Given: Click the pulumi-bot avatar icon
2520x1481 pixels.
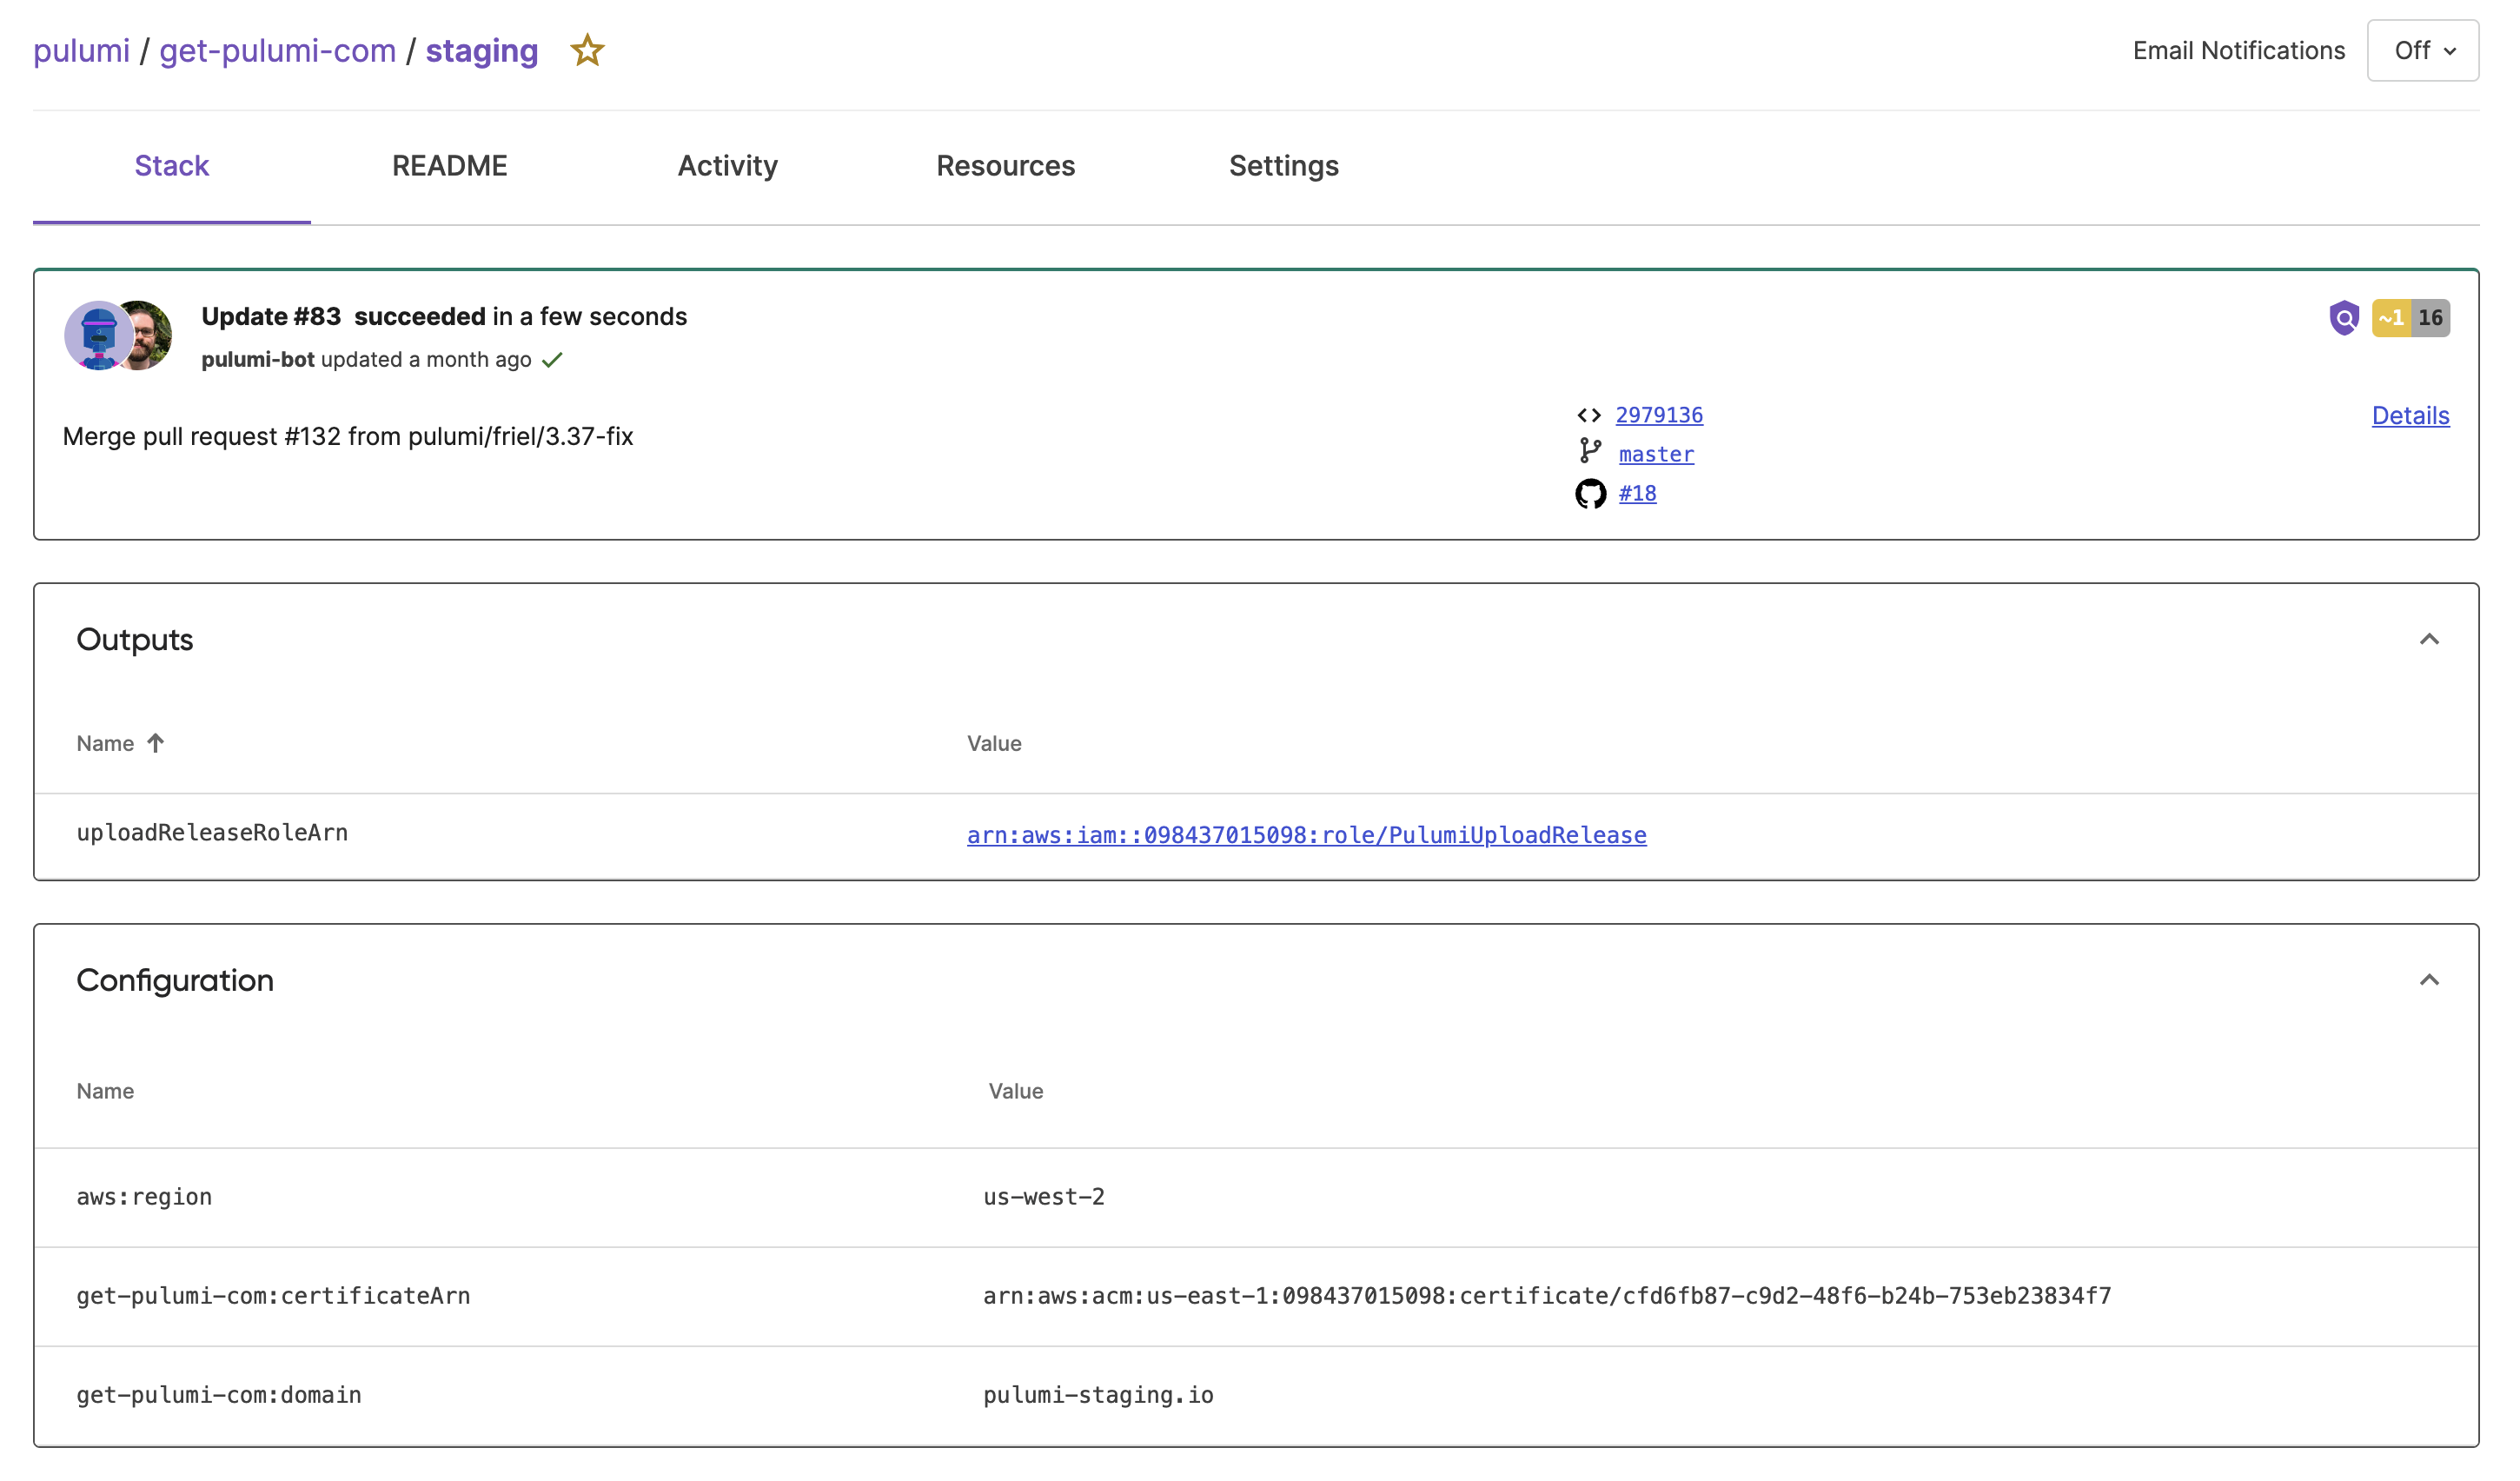Looking at the screenshot, I should 97,335.
